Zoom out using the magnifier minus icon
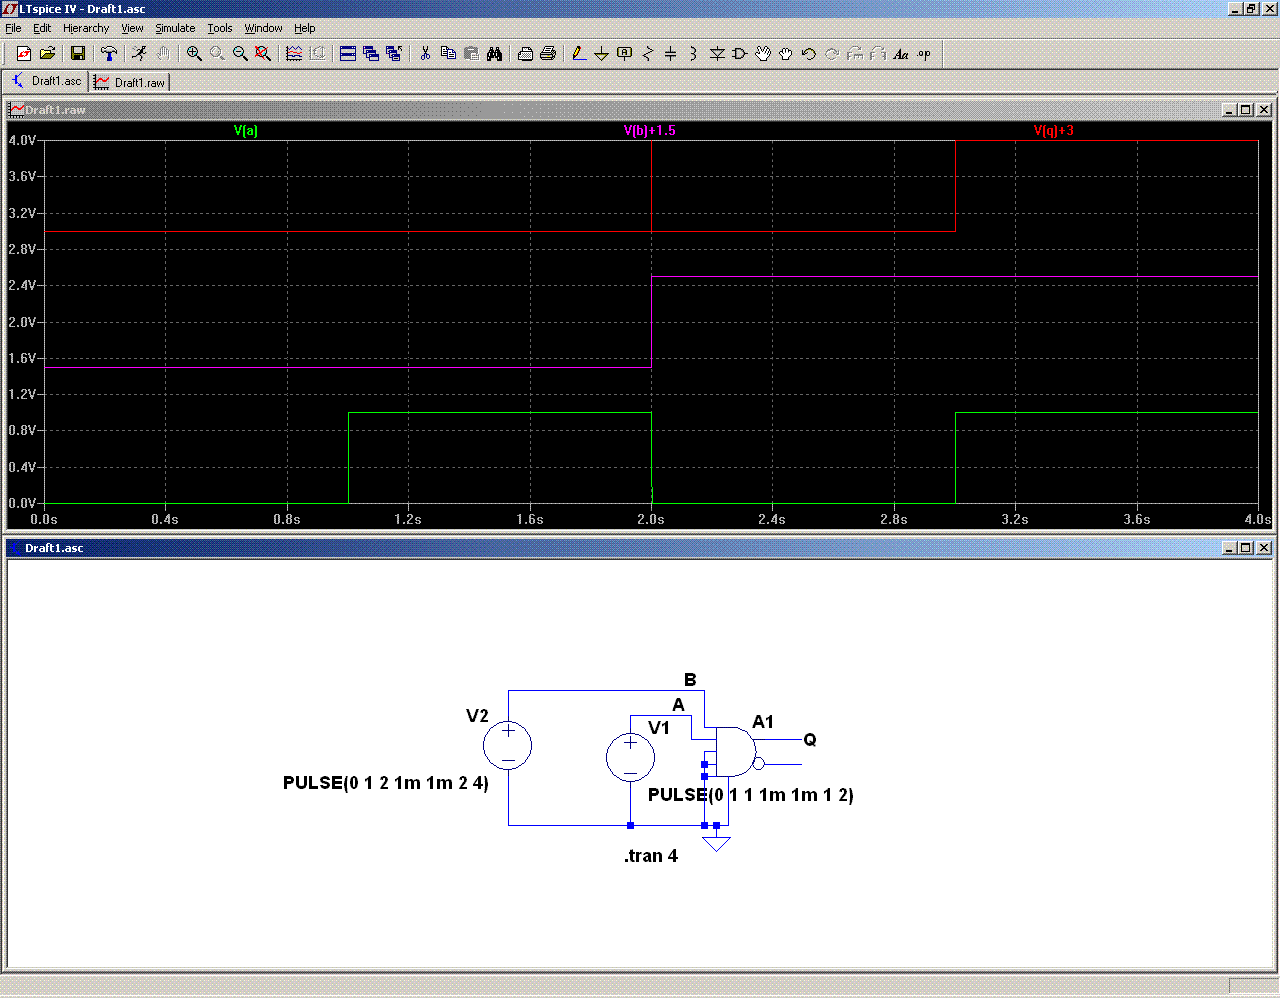The height and width of the screenshot is (998, 1280). (x=240, y=54)
